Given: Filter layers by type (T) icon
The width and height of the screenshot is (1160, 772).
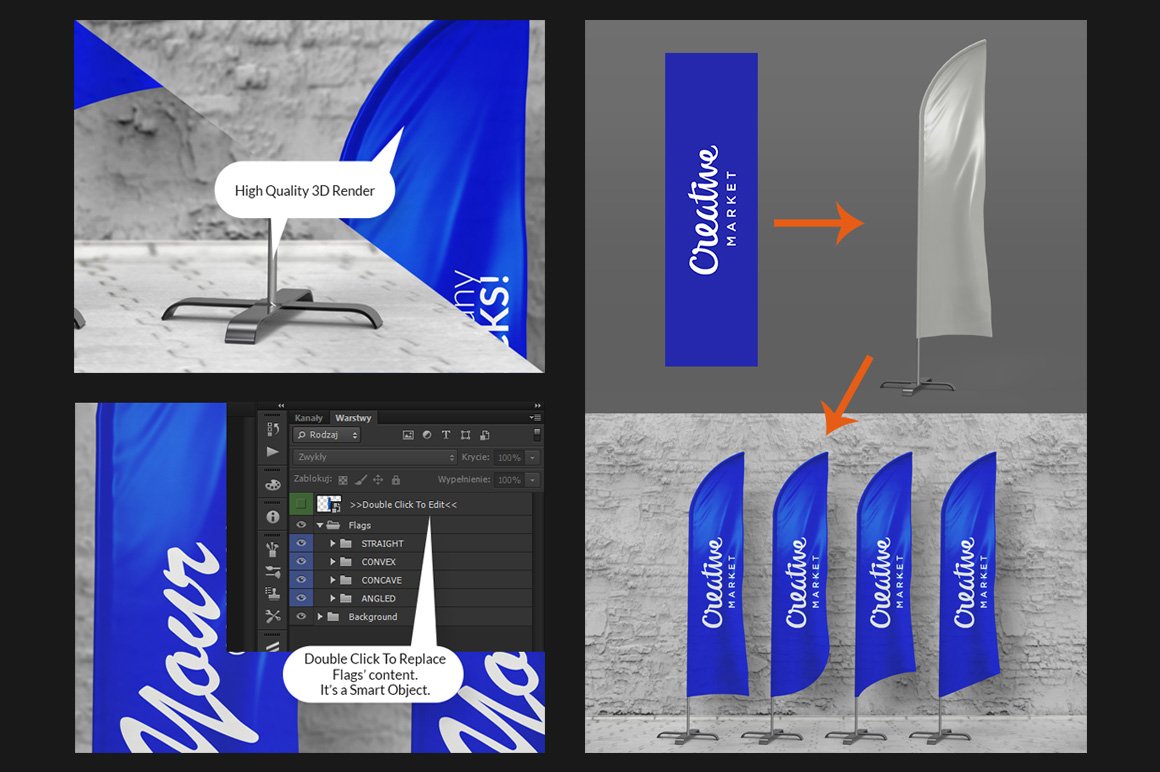Looking at the screenshot, I should [445, 435].
